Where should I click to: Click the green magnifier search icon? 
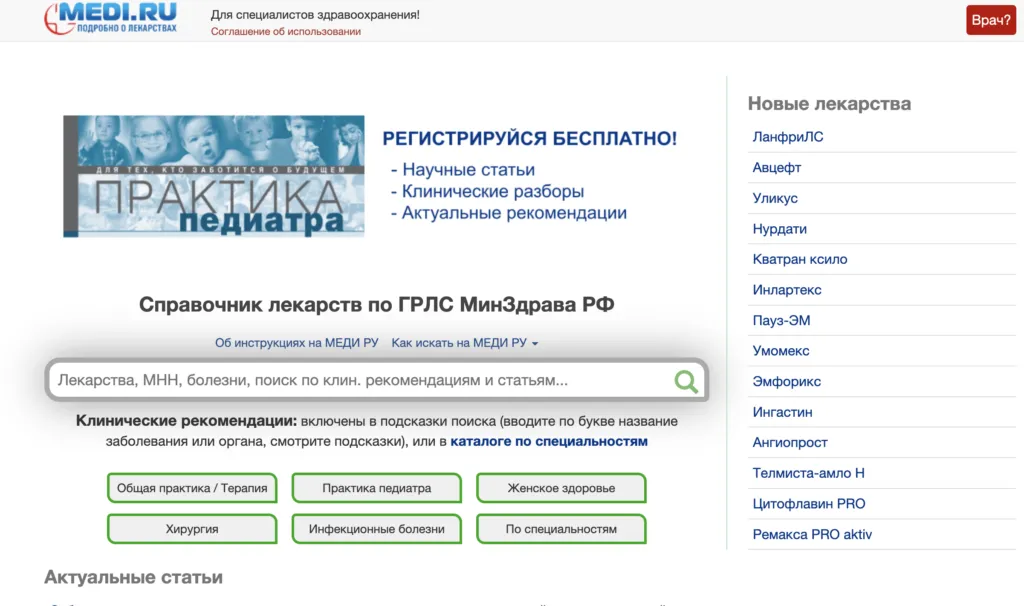tap(686, 381)
